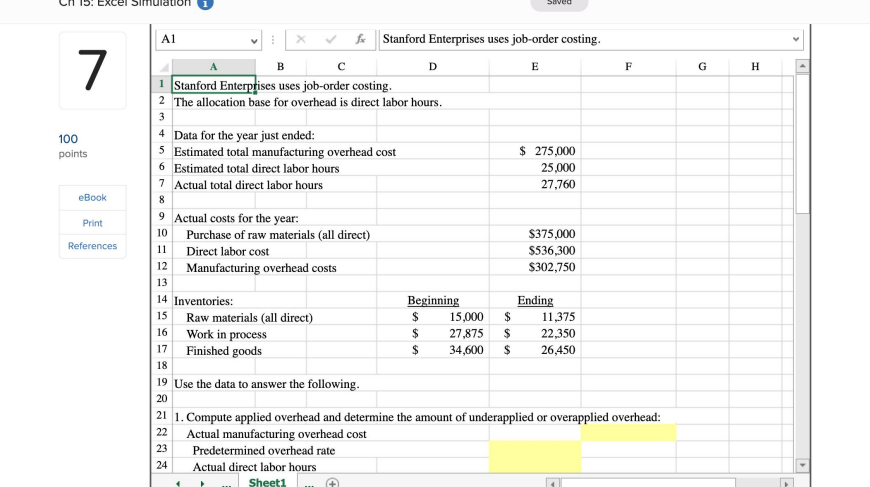870x487 pixels.
Task: Click 'Use the data to answer the following.'
Action: click(266, 384)
